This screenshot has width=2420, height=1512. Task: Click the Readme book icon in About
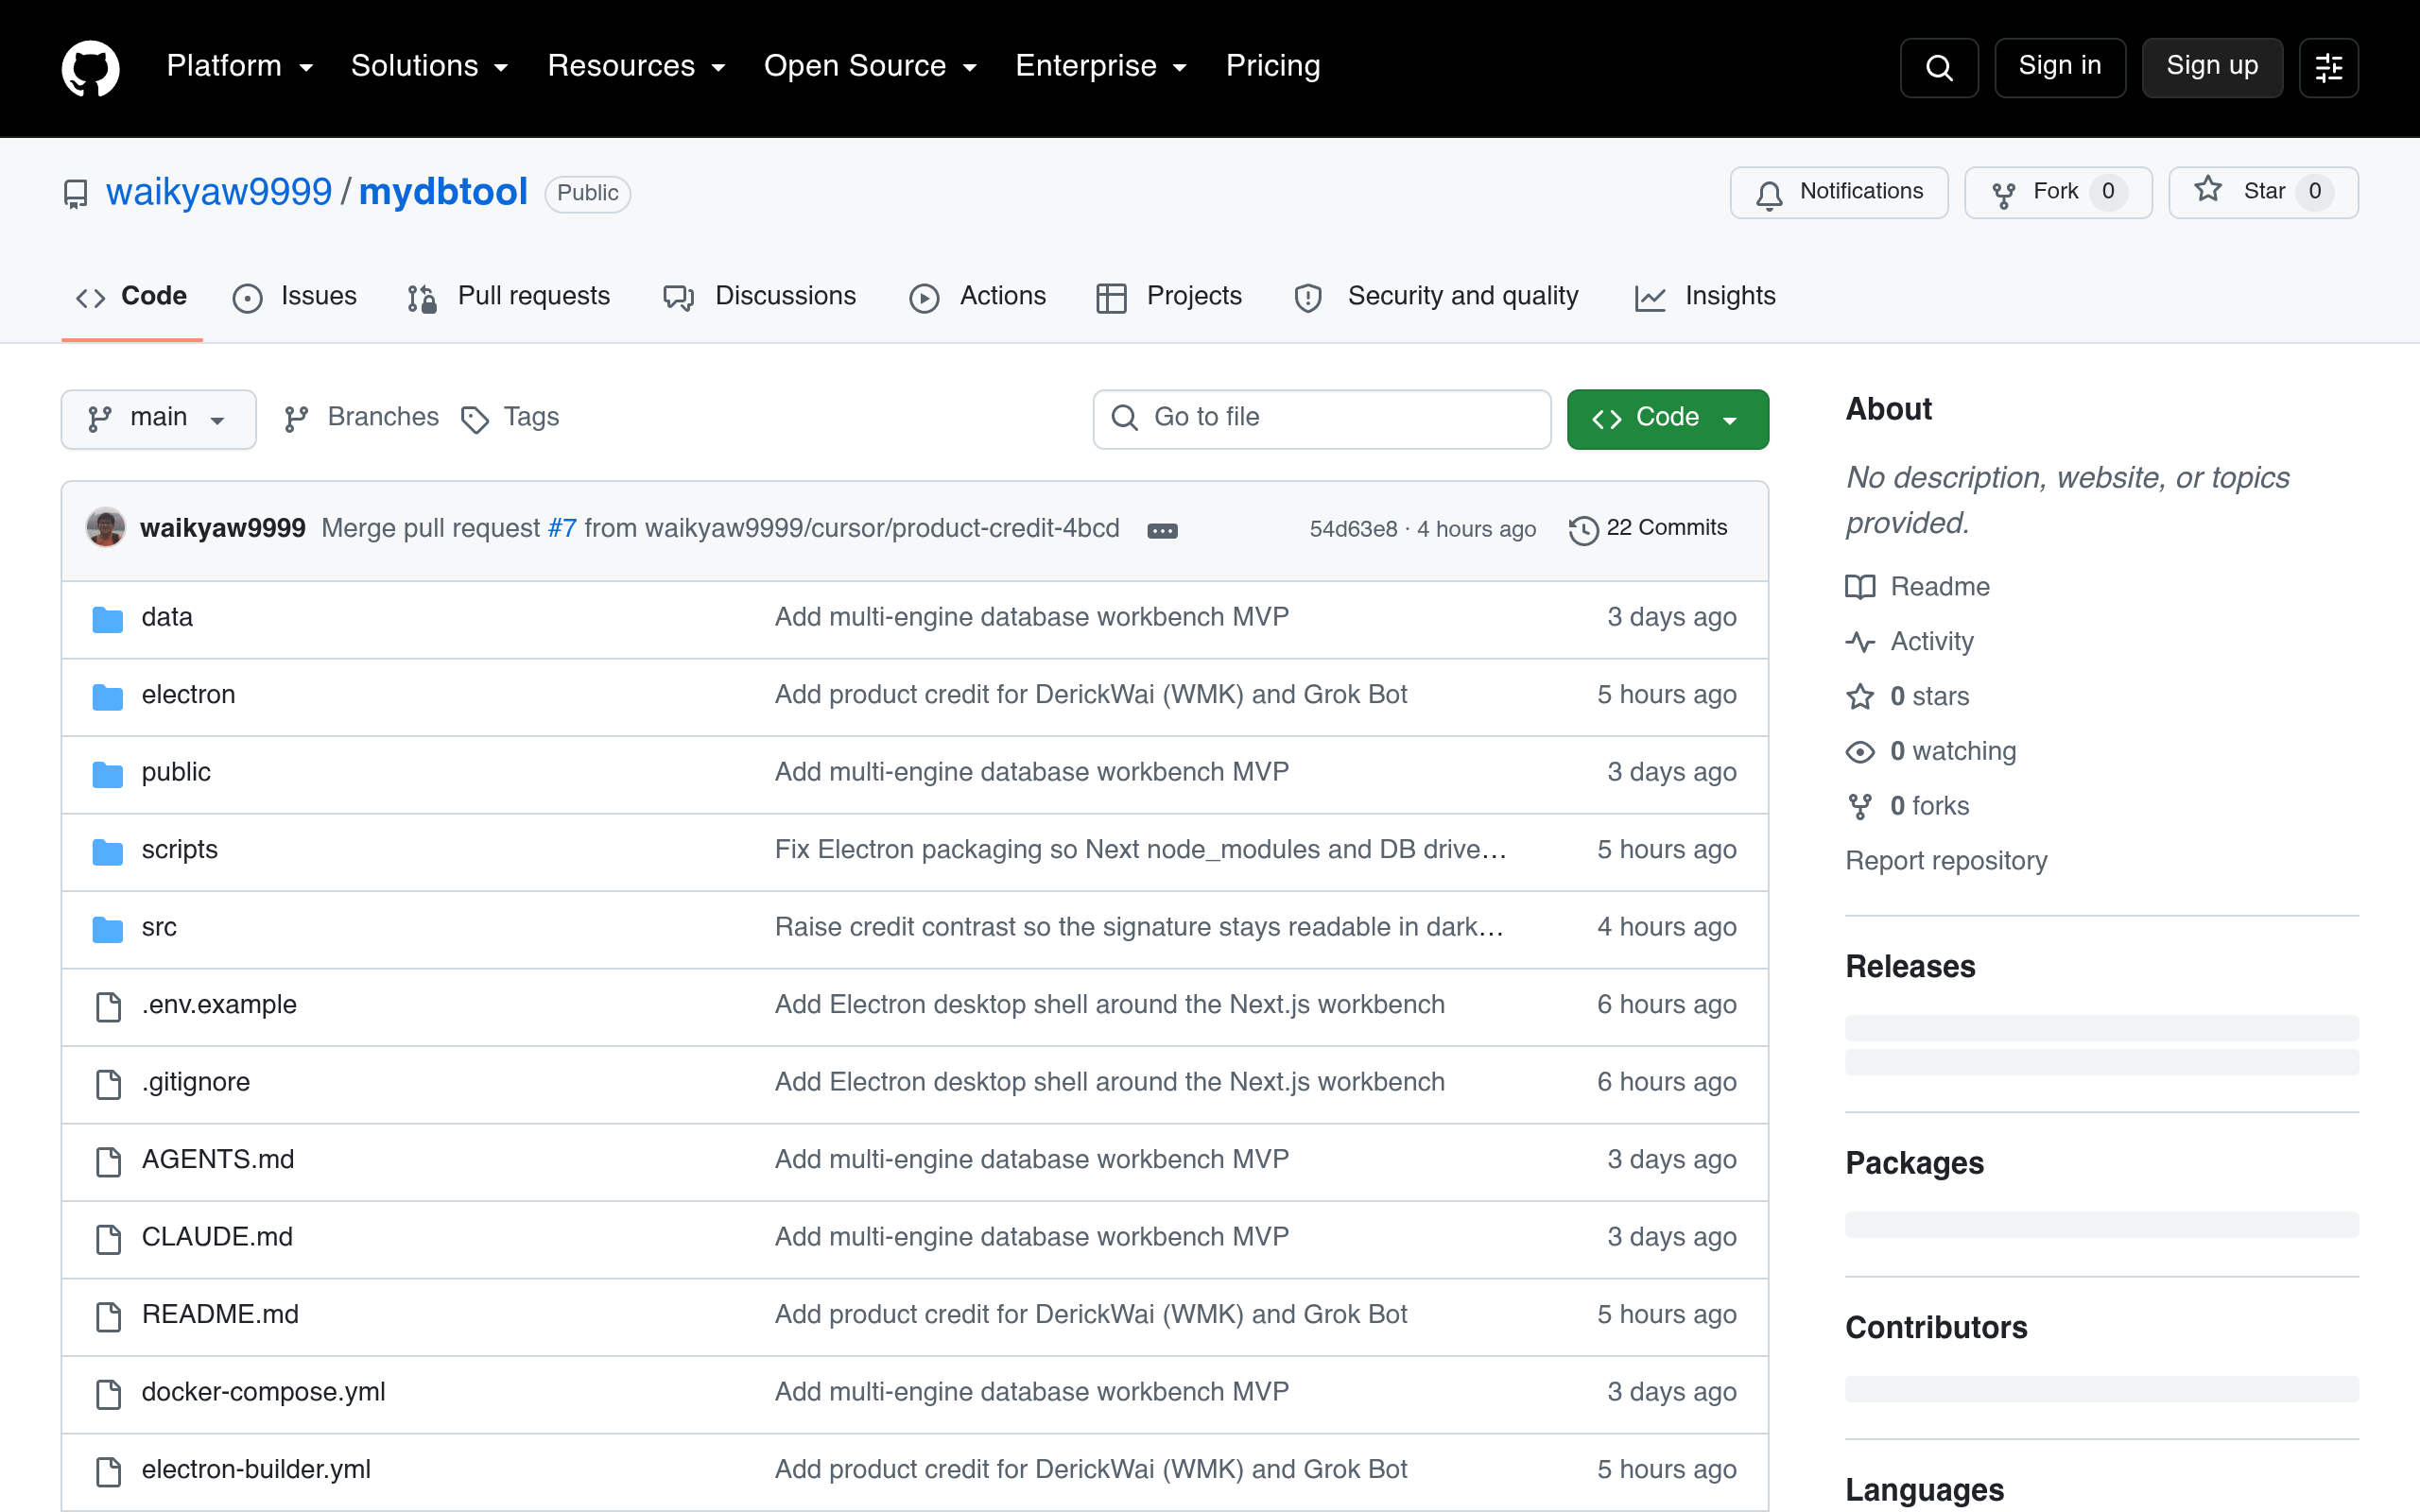pyautogui.click(x=1860, y=587)
